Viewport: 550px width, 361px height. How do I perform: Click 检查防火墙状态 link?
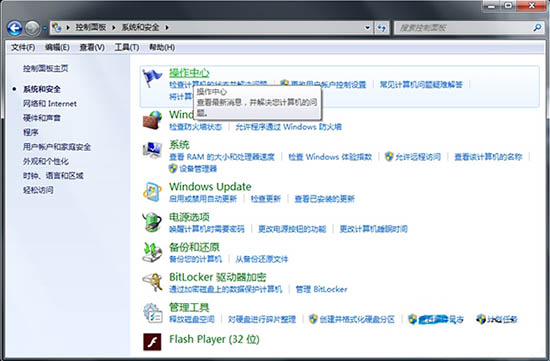[195, 127]
